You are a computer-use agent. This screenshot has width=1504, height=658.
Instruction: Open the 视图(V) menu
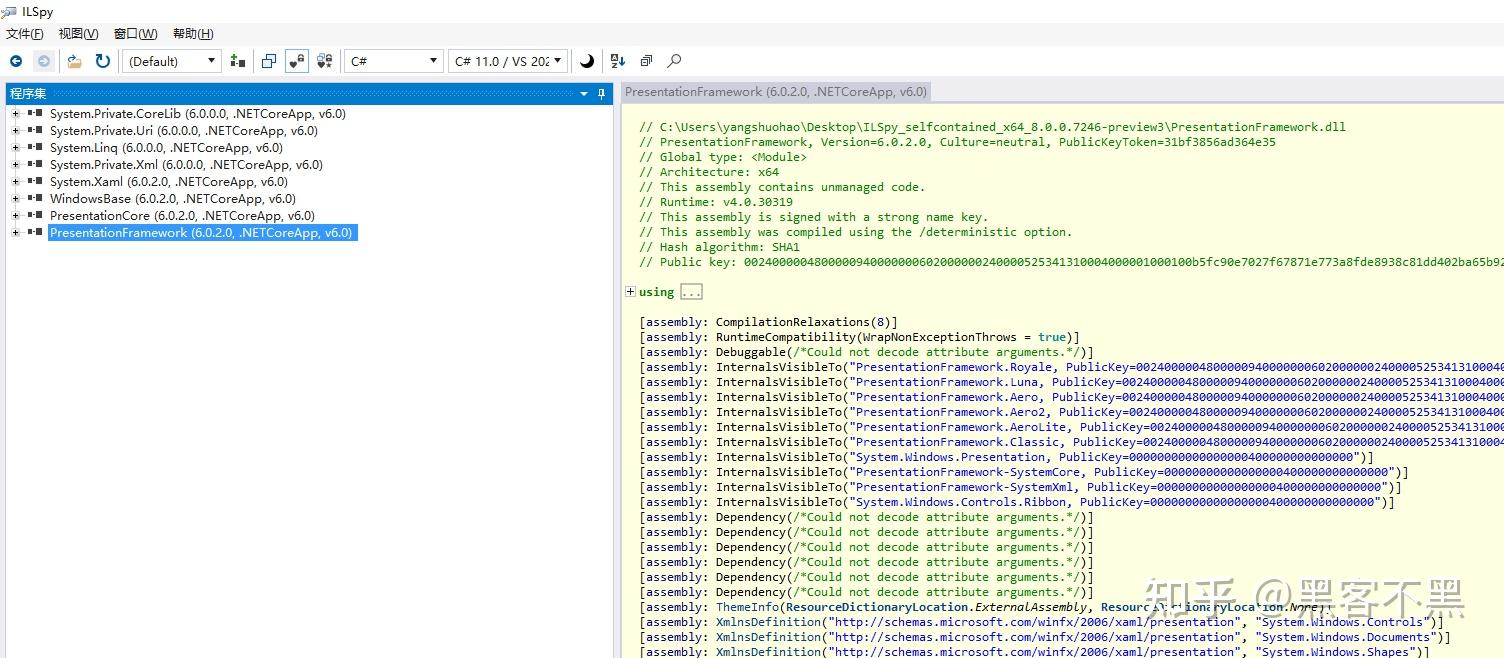pyautogui.click(x=78, y=34)
